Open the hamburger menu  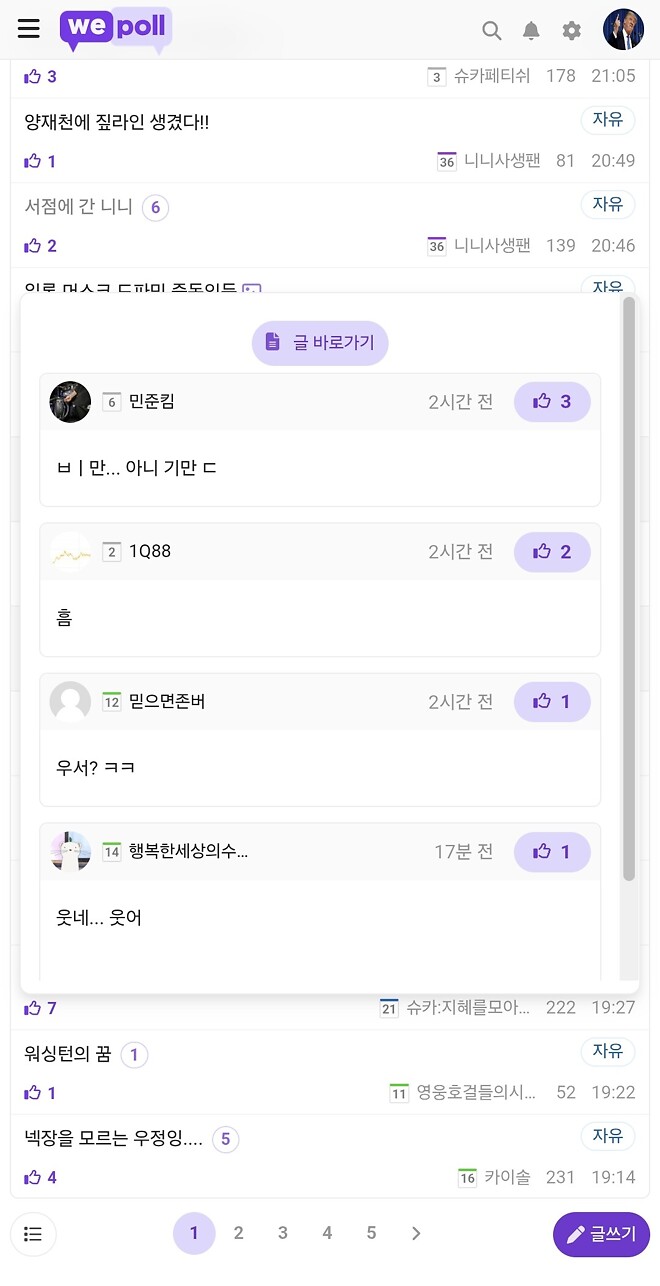28,29
